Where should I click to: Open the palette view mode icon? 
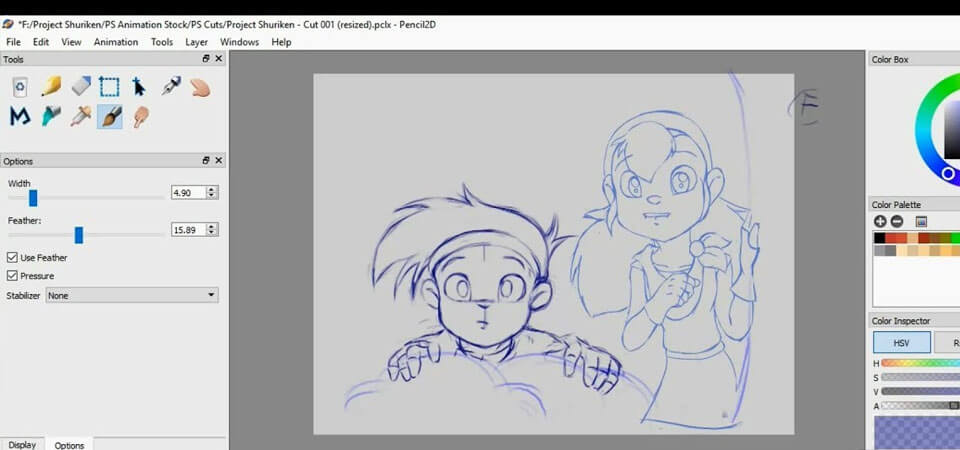921,222
